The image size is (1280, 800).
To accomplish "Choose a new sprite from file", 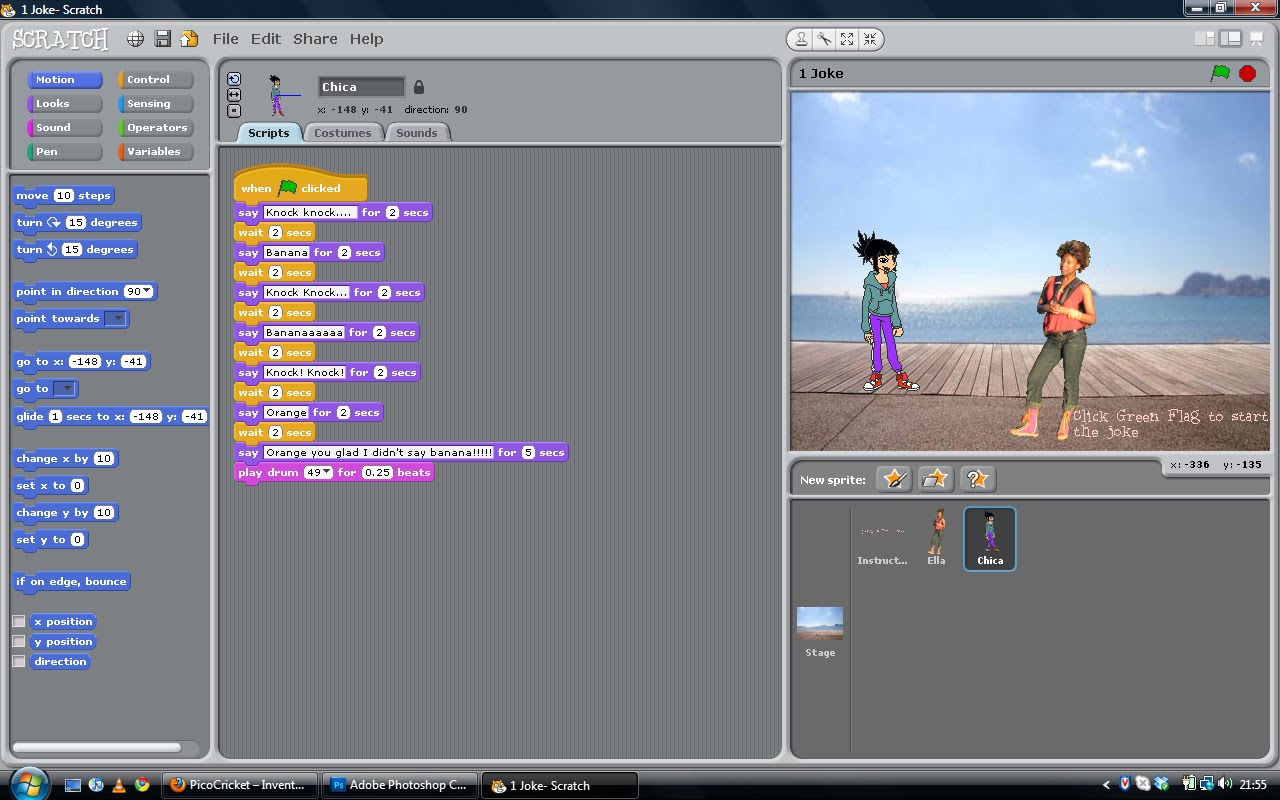I will point(935,479).
